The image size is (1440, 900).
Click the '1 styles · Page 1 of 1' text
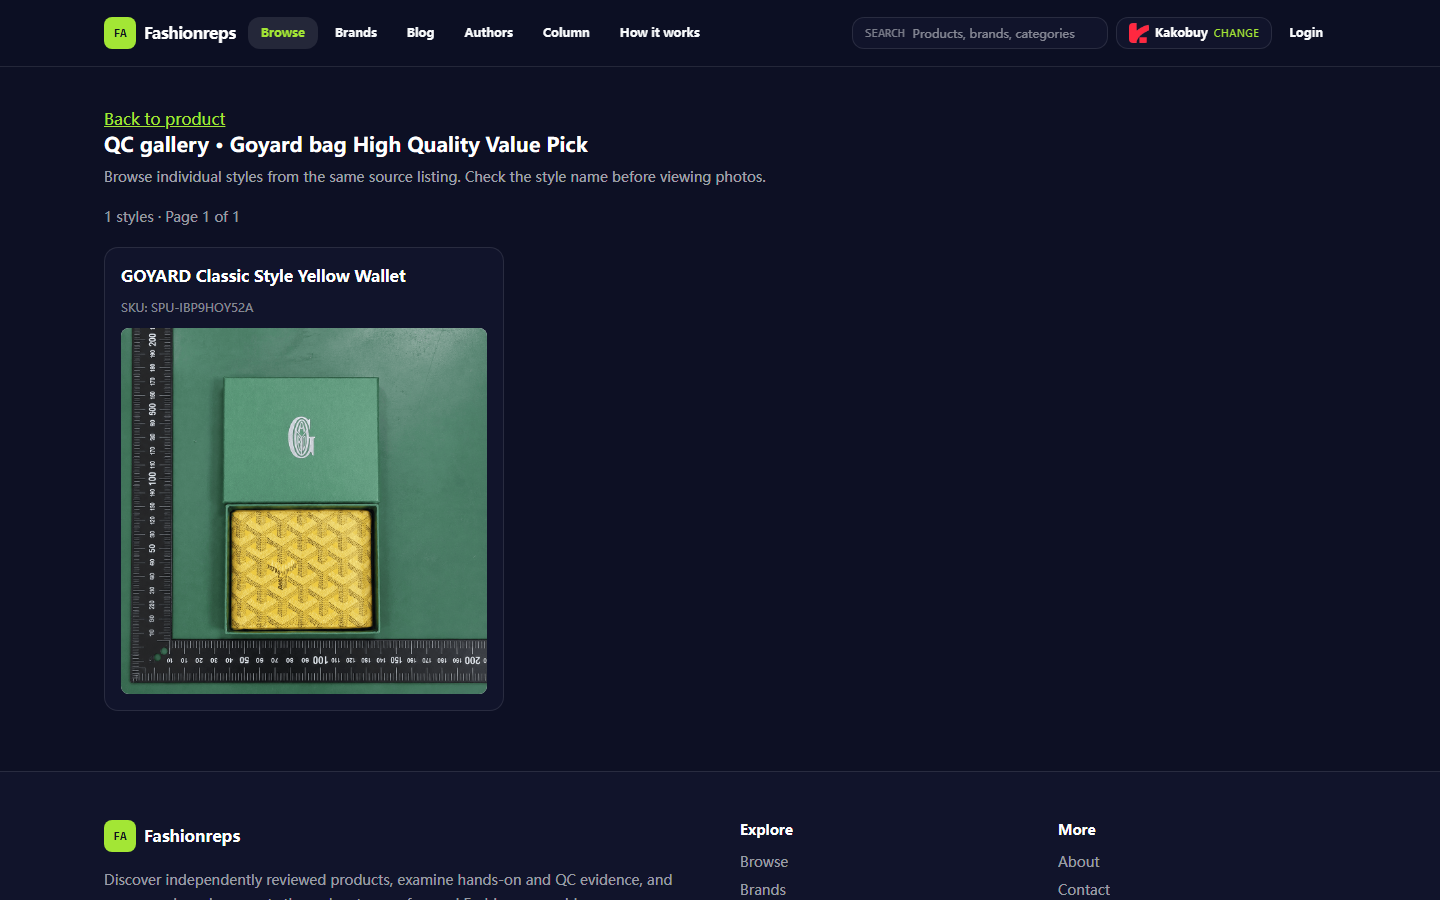click(172, 217)
